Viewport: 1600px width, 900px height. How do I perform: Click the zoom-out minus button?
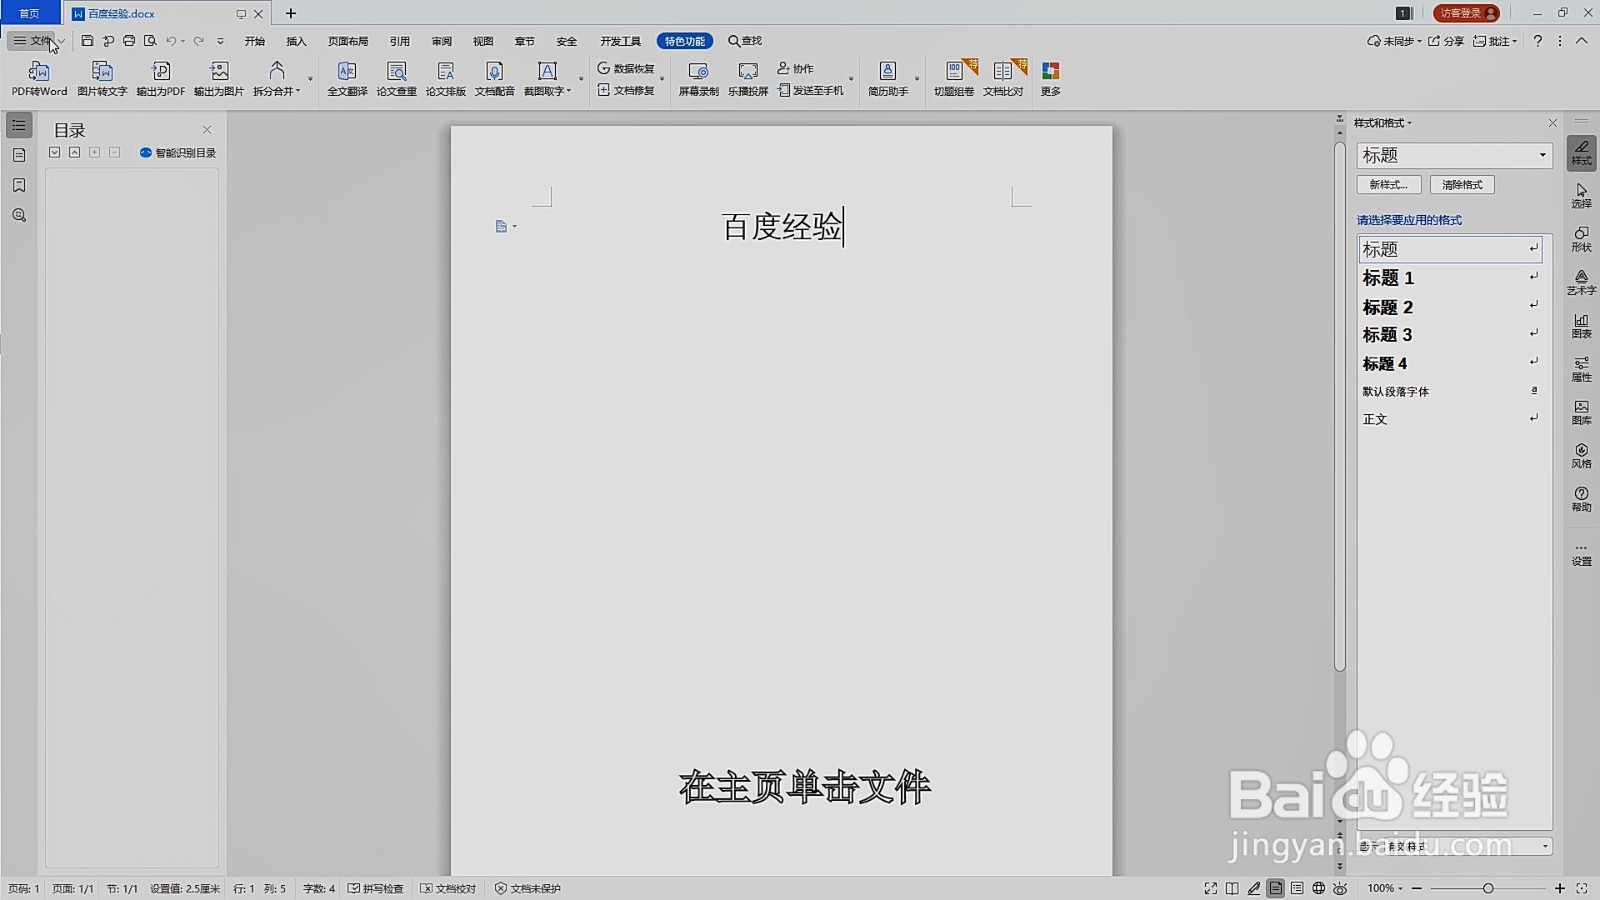click(1417, 888)
